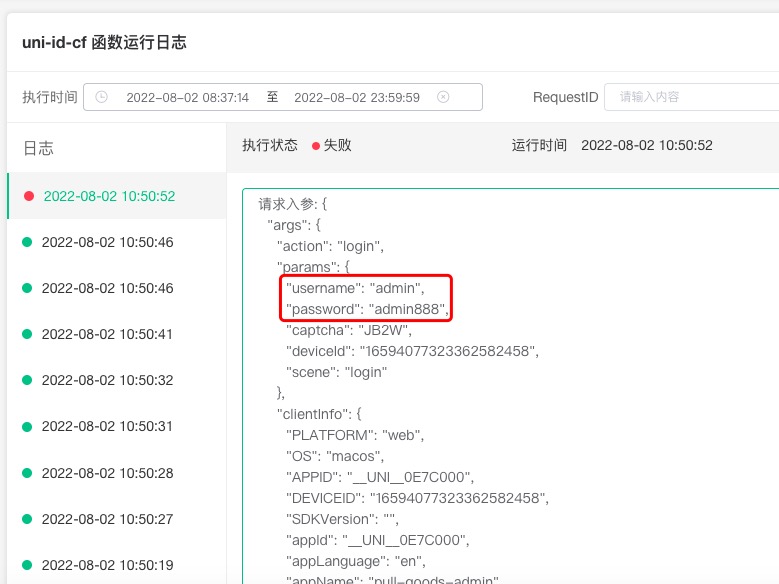This screenshot has height=584, width=779.
Task: Click the run time value 2022-08-02 10:50:52
Action: pyautogui.click(x=646, y=145)
